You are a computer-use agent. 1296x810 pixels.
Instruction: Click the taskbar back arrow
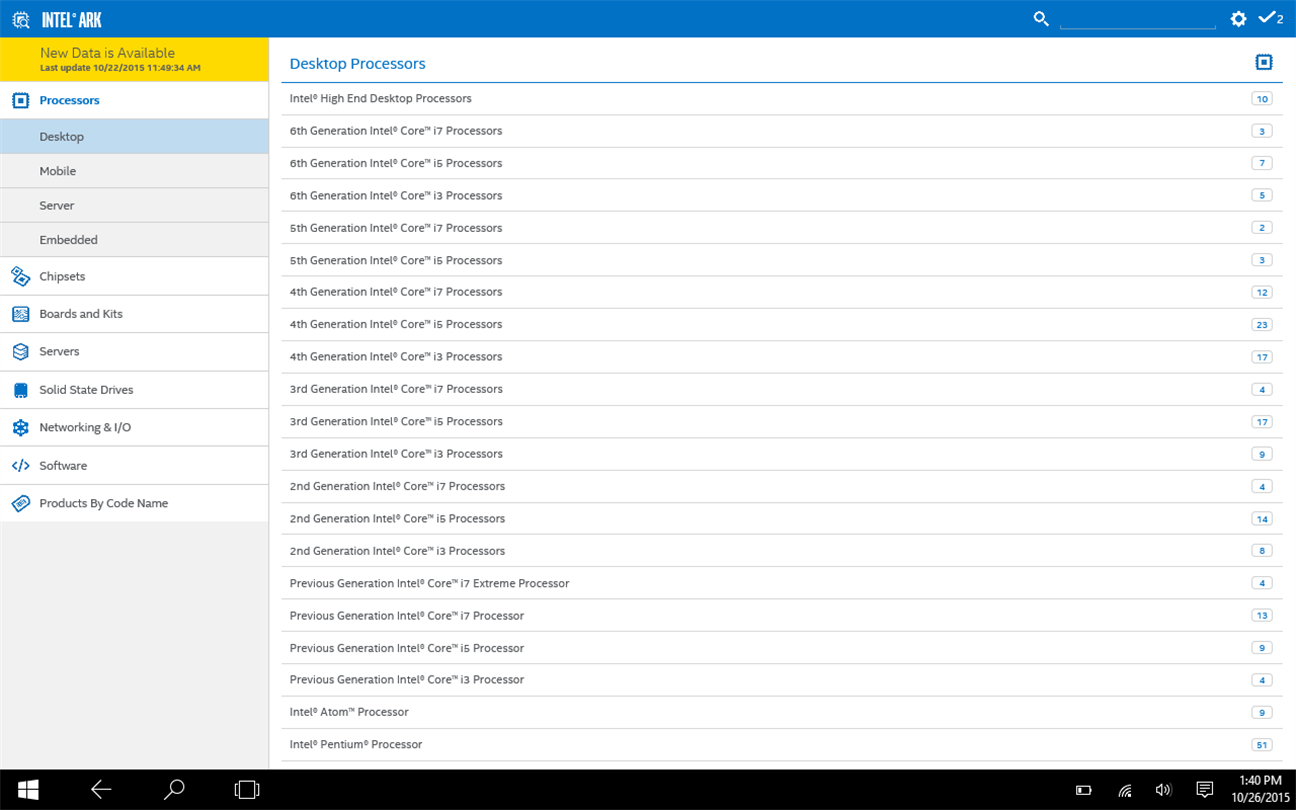point(101,789)
